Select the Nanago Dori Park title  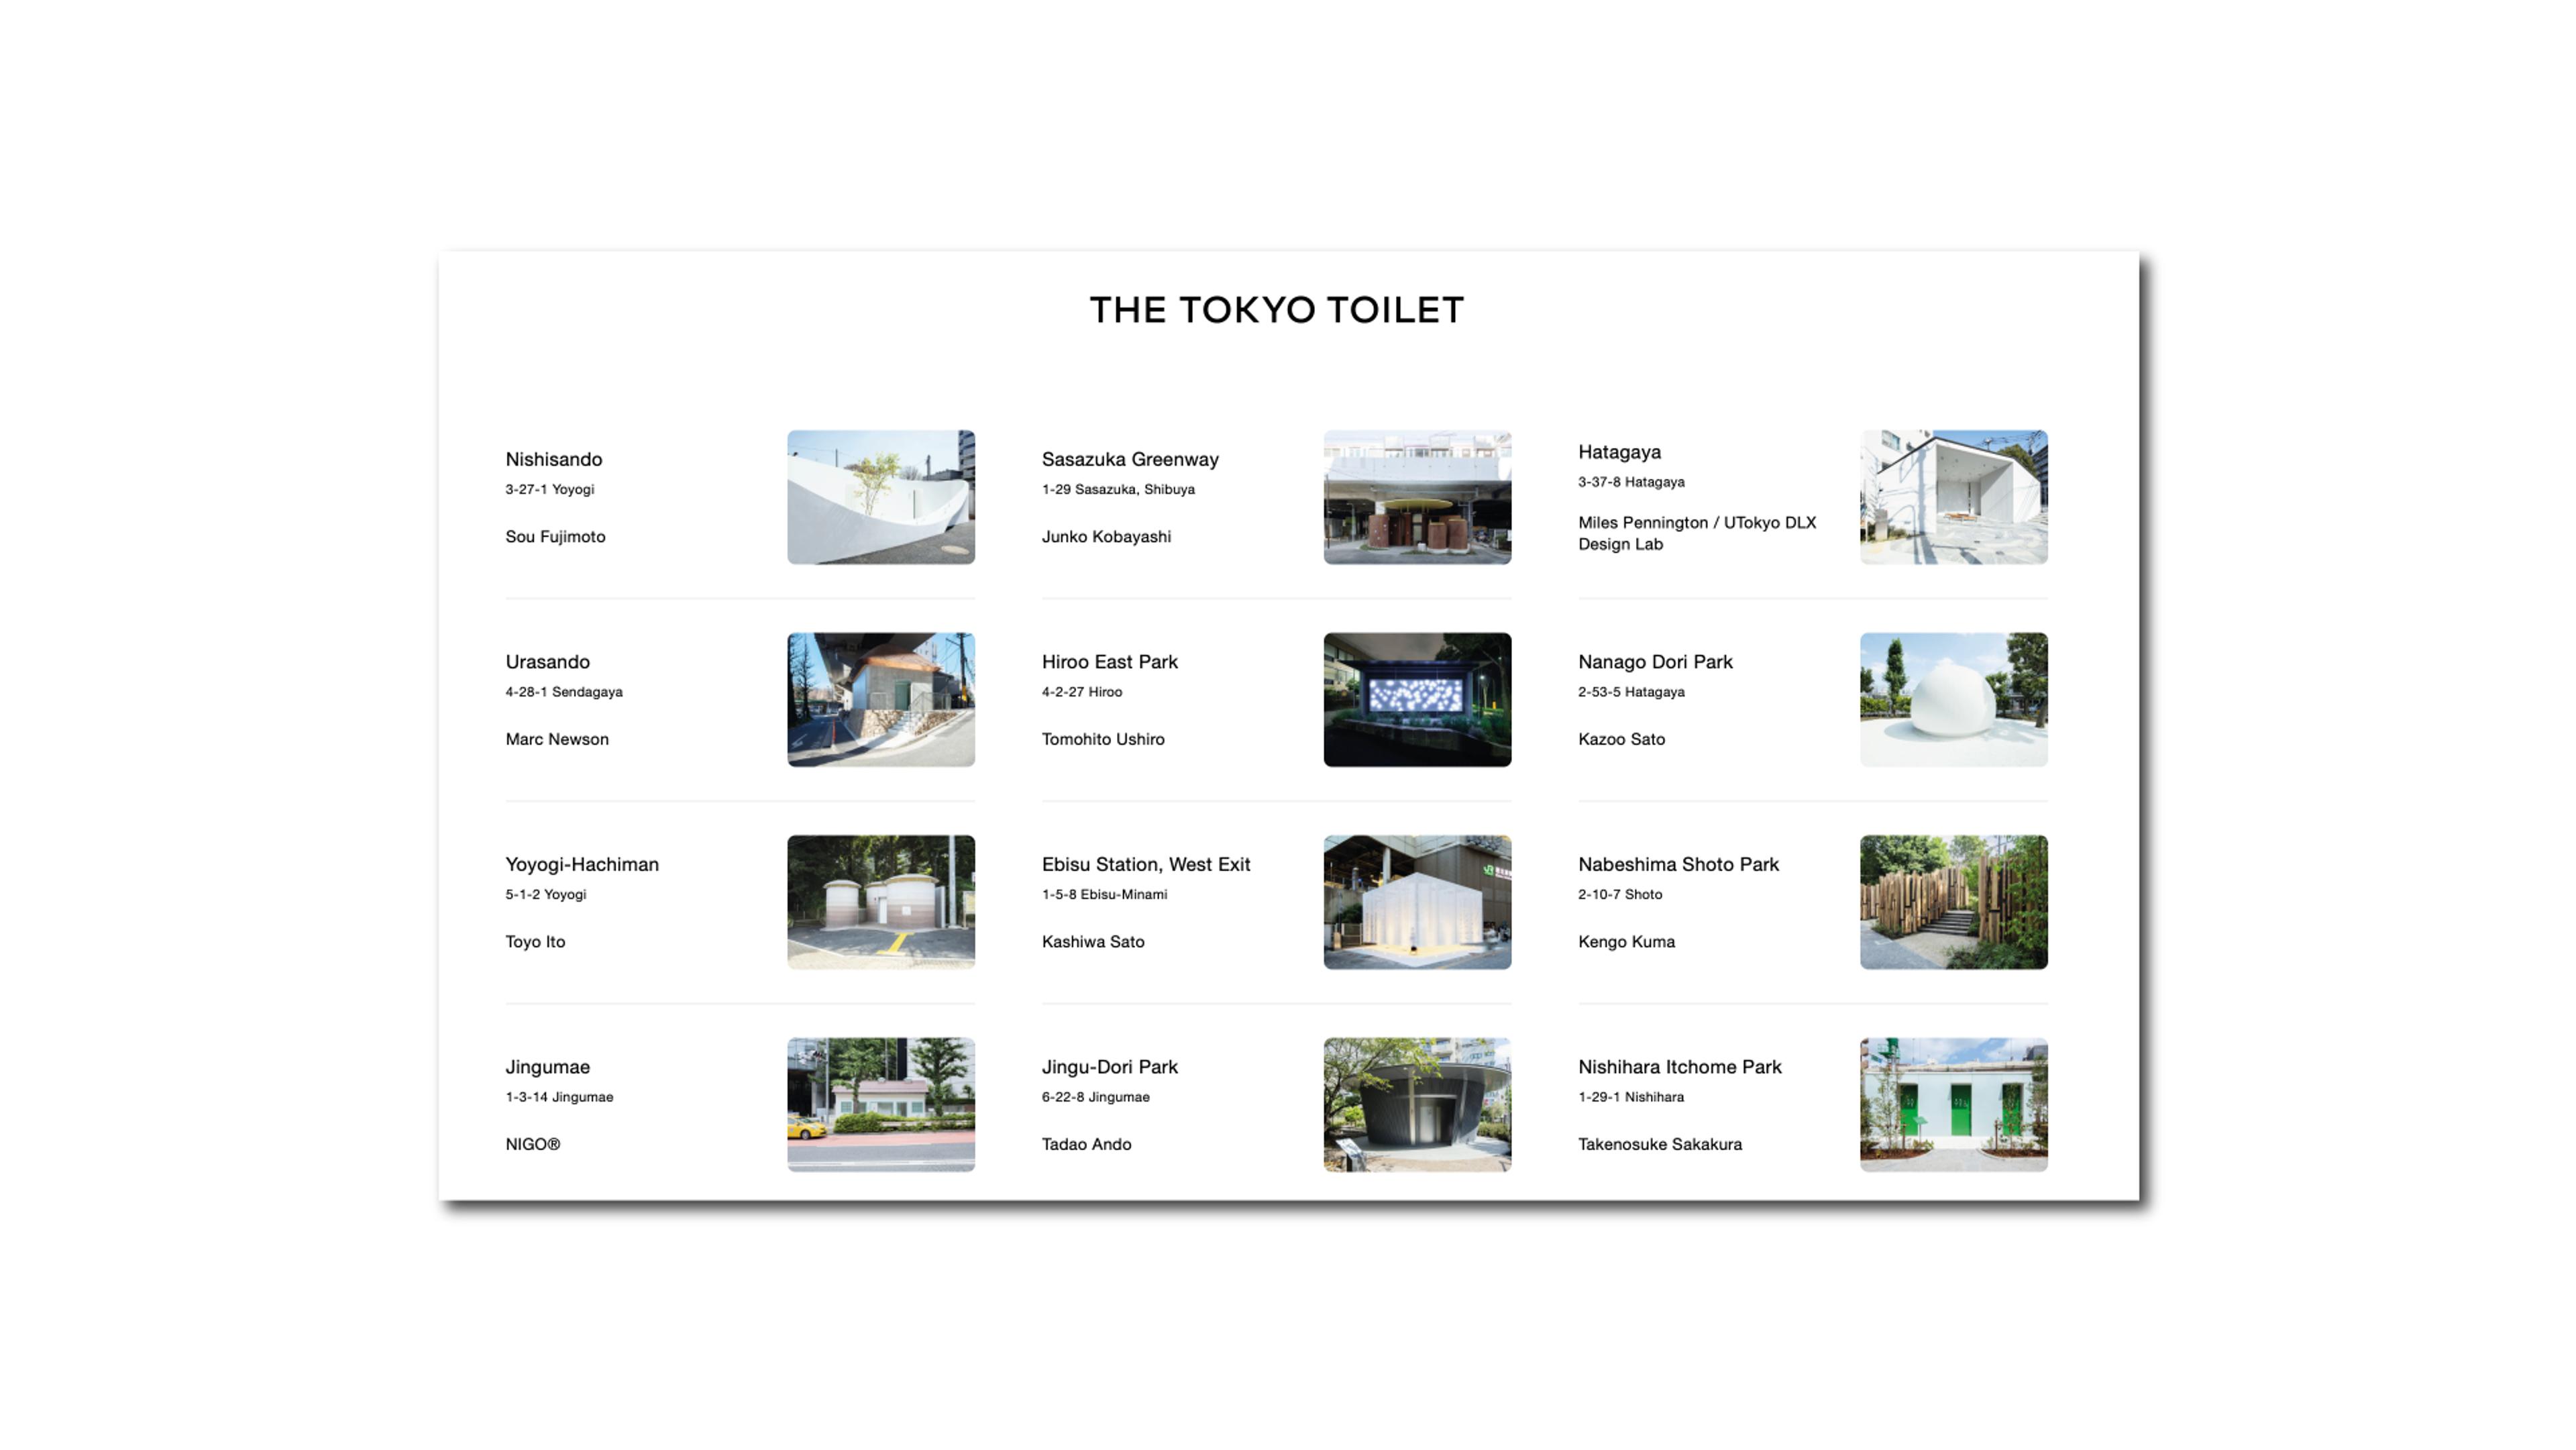click(x=1655, y=662)
